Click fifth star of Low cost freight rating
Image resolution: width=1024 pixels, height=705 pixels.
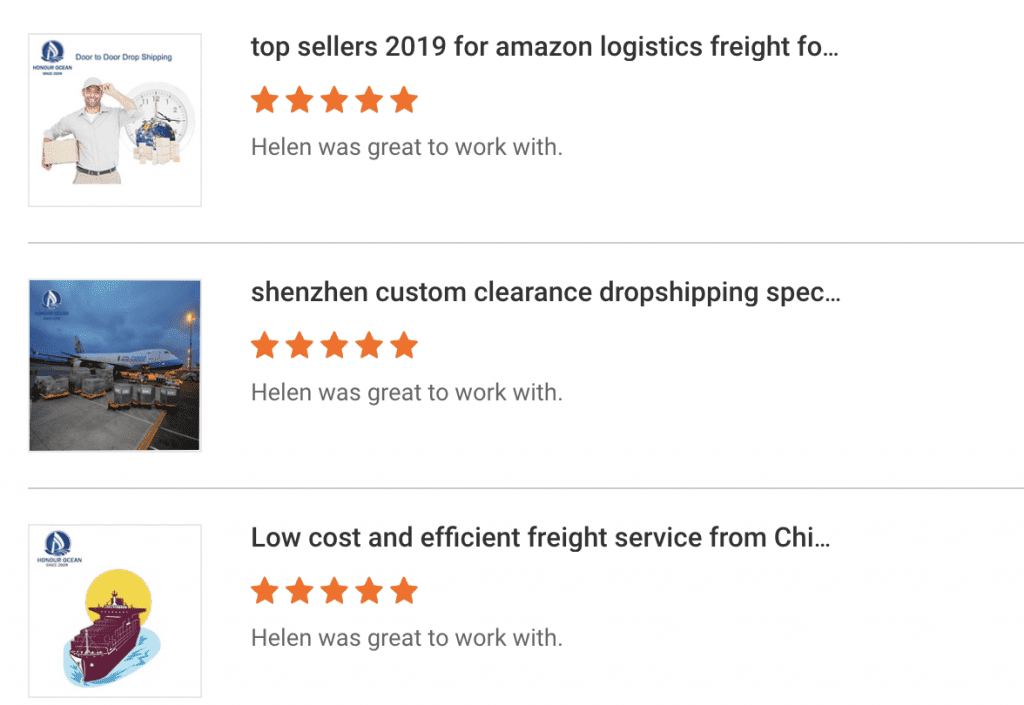pos(404,591)
